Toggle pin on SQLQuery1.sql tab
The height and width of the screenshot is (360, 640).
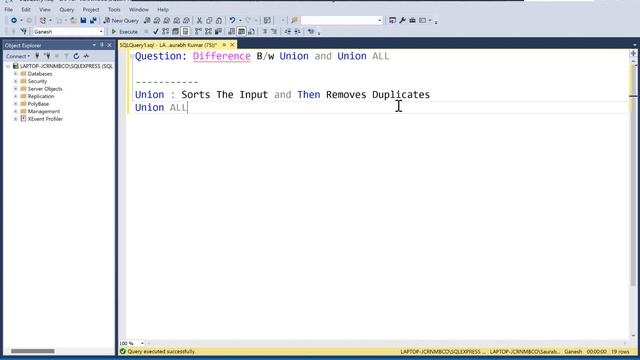tap(224, 45)
